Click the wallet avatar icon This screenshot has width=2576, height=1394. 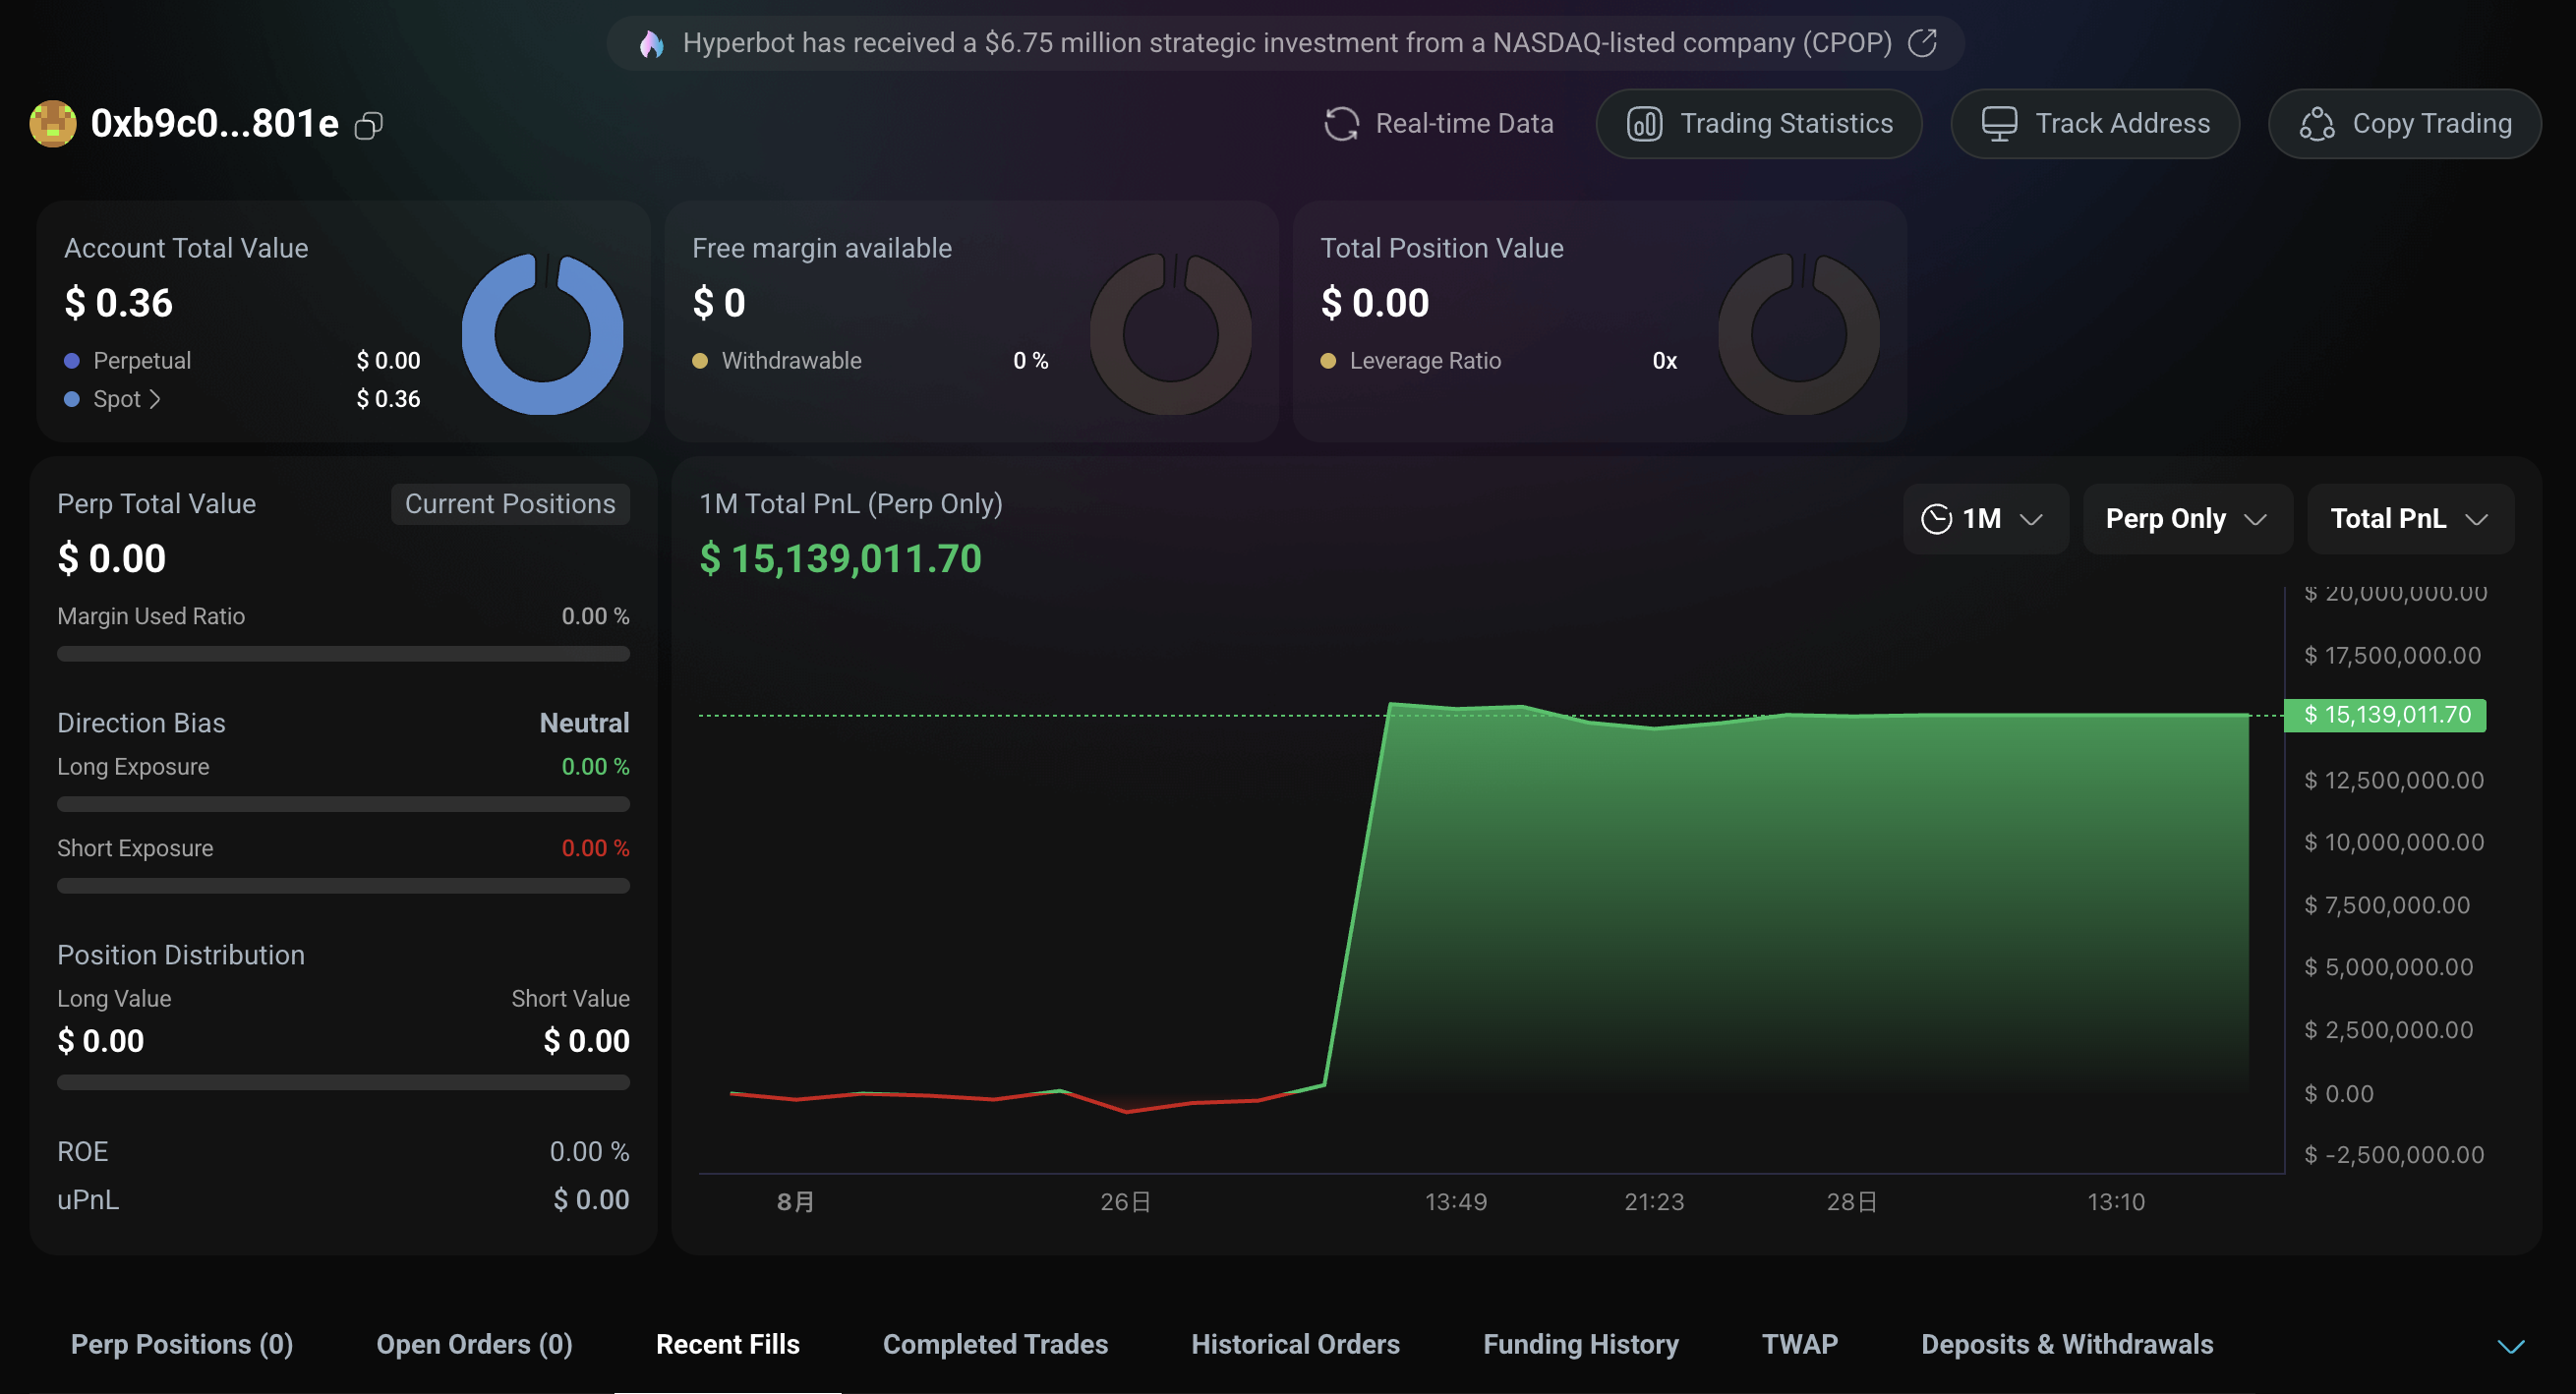click(53, 124)
